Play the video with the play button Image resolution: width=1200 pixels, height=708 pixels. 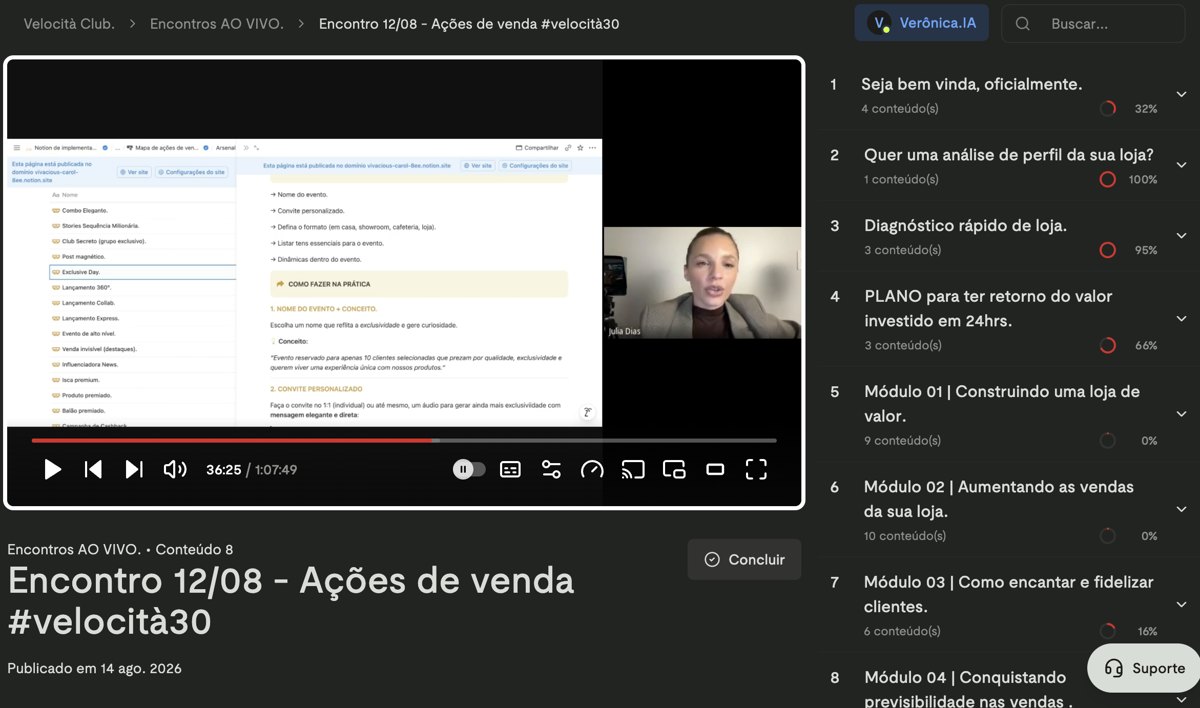53,469
